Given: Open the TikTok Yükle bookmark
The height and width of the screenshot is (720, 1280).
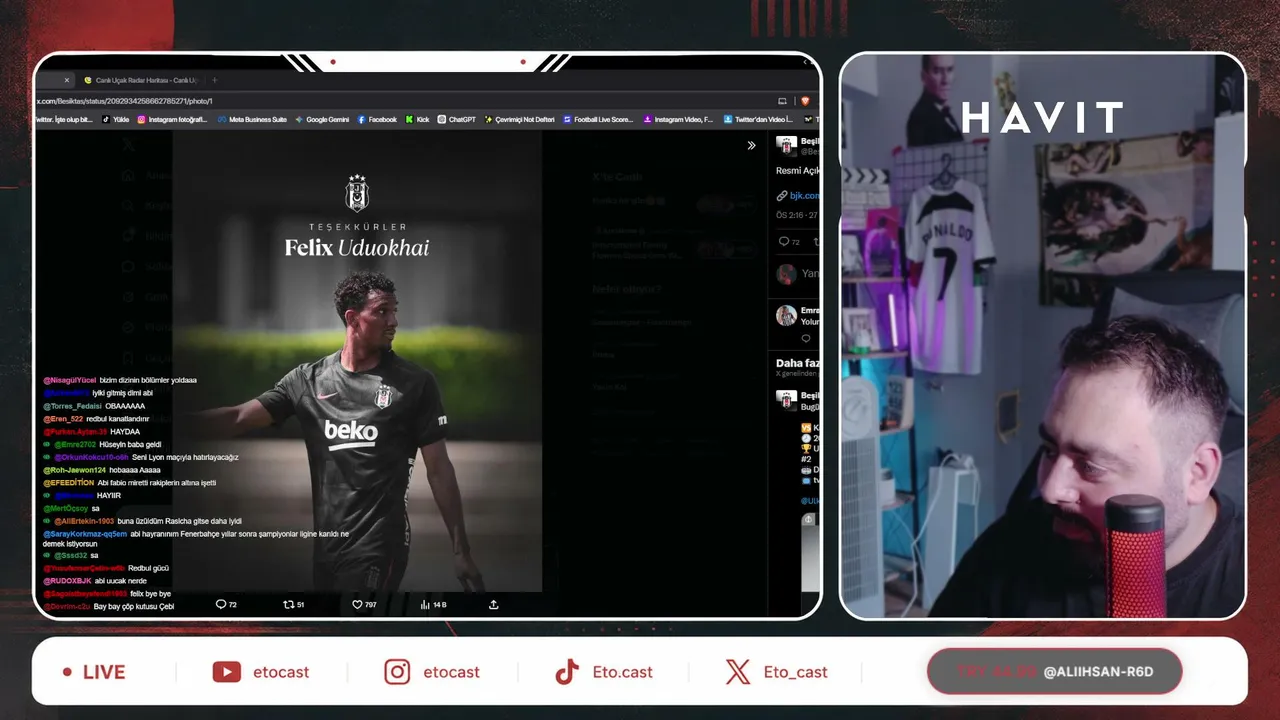Looking at the screenshot, I should (116, 119).
